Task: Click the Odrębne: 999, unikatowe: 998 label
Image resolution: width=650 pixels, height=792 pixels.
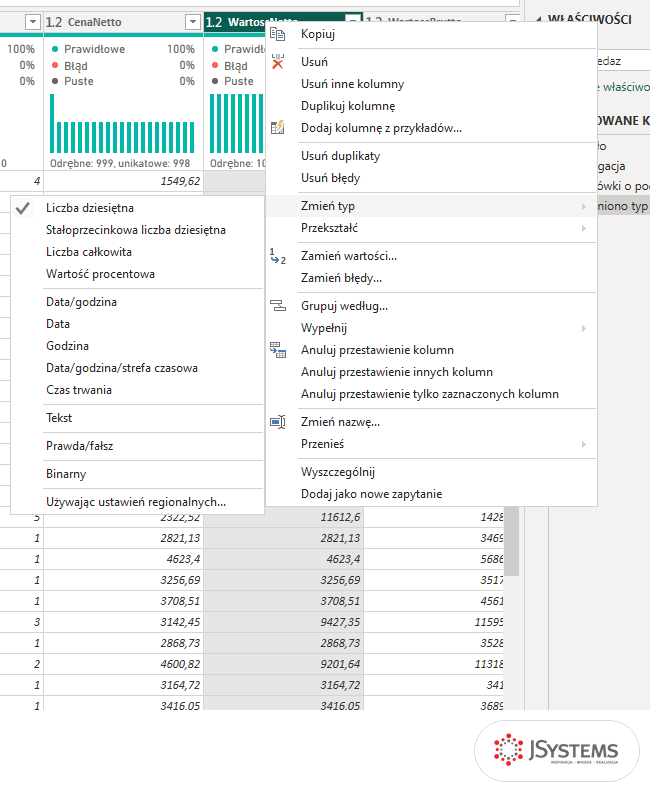Action: point(120,164)
